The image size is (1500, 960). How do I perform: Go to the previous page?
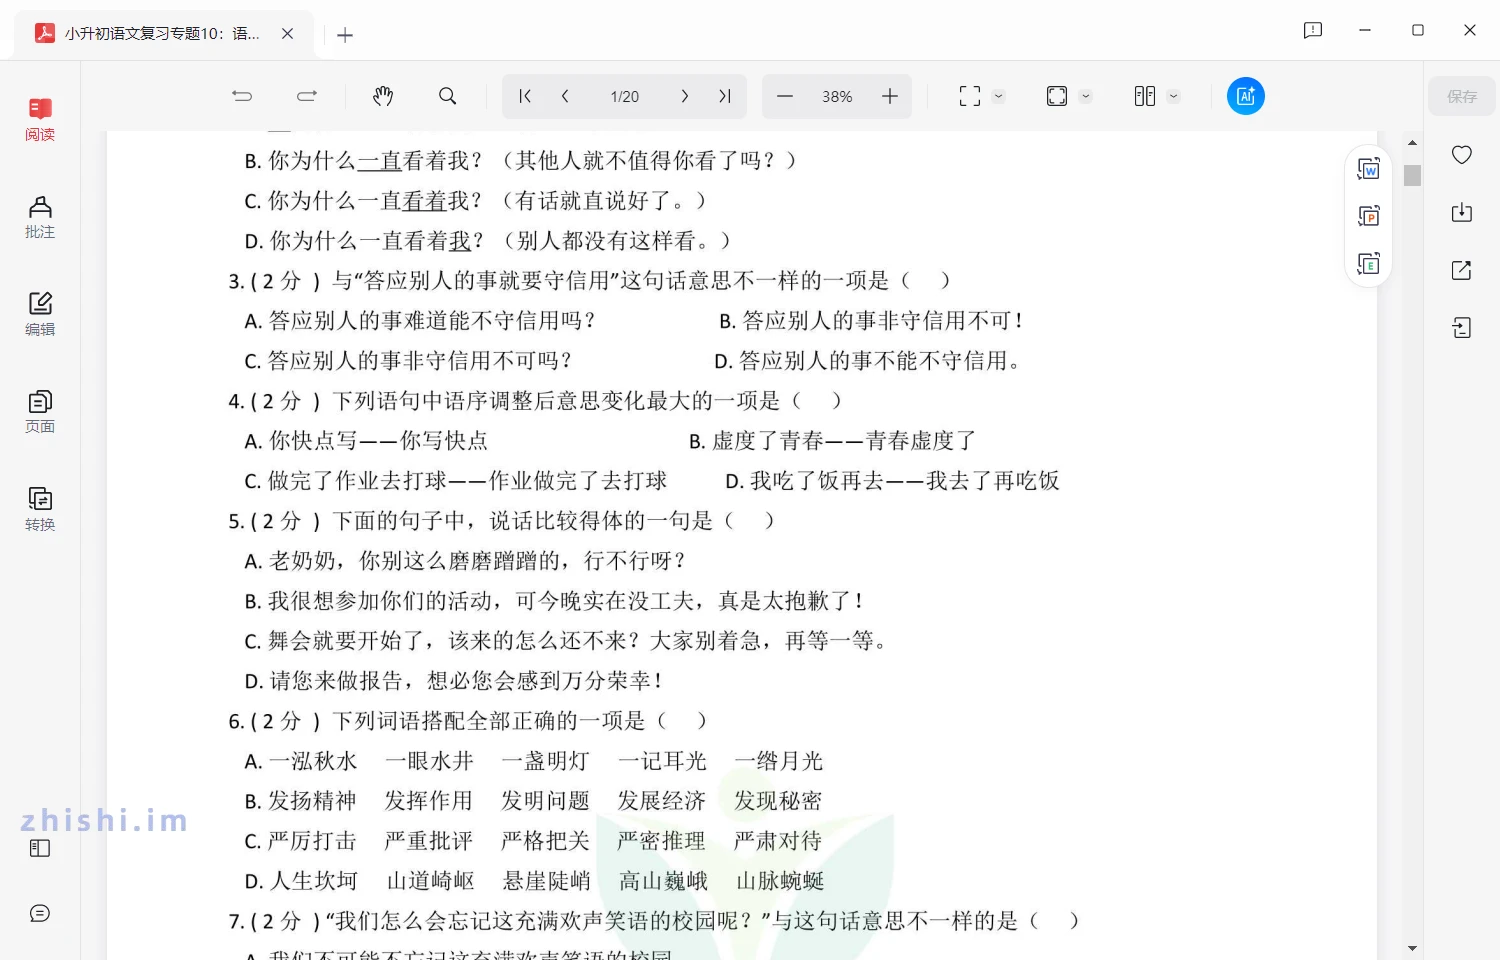(x=565, y=96)
